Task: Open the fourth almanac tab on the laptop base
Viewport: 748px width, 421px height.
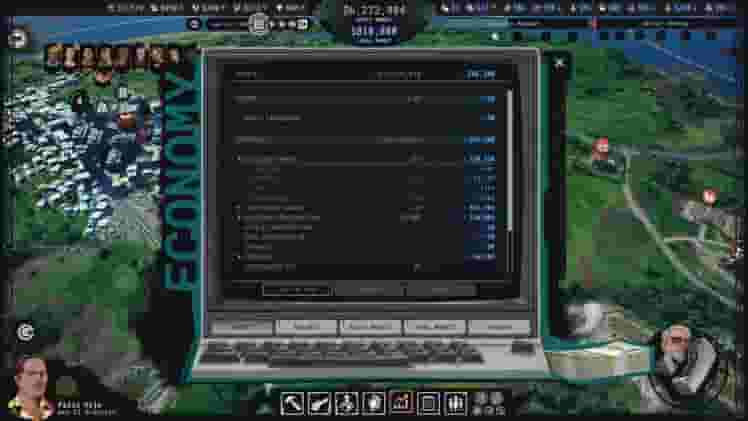Action: coord(435,327)
